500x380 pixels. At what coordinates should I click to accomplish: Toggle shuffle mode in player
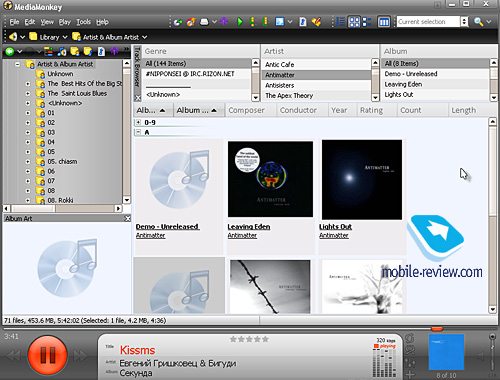pos(410,351)
